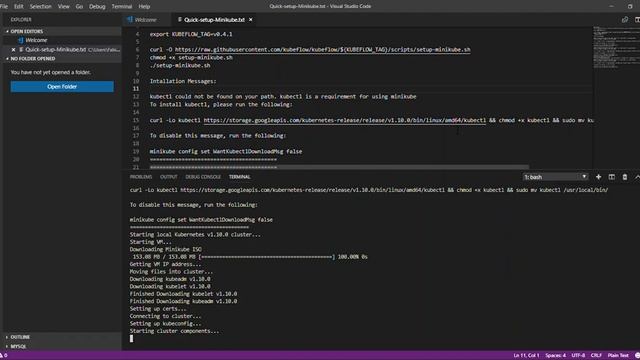Click the './setup-minikube.sh' line in editor

(x=180, y=65)
